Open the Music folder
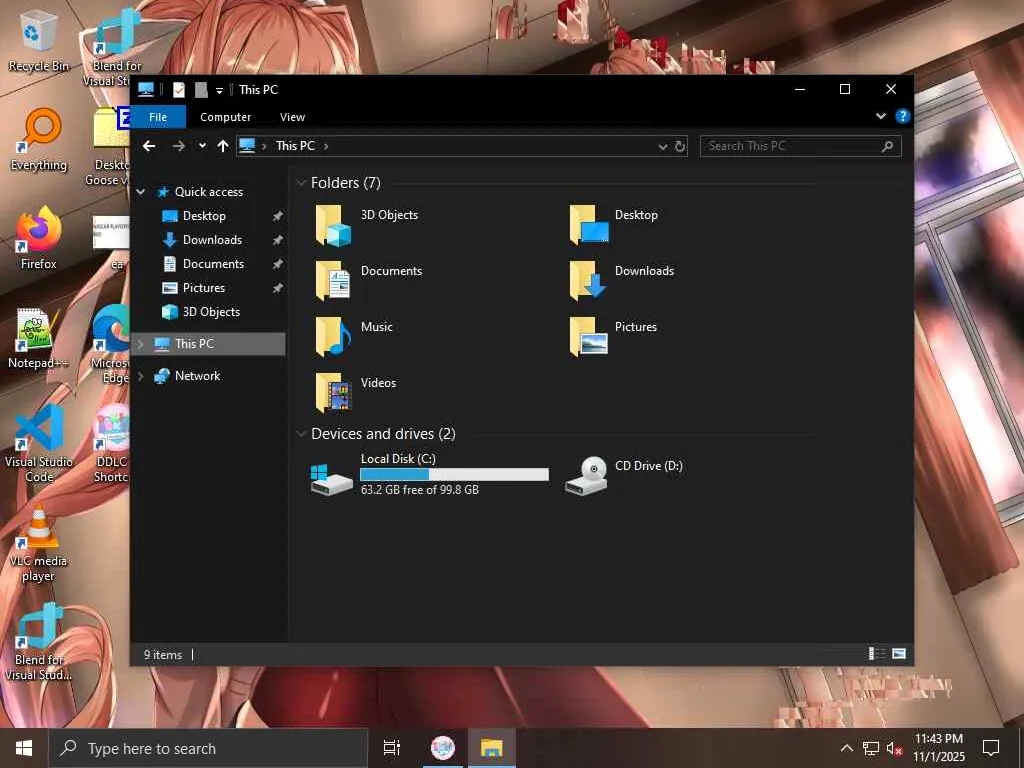Image resolution: width=1024 pixels, height=768 pixels. pos(333,337)
